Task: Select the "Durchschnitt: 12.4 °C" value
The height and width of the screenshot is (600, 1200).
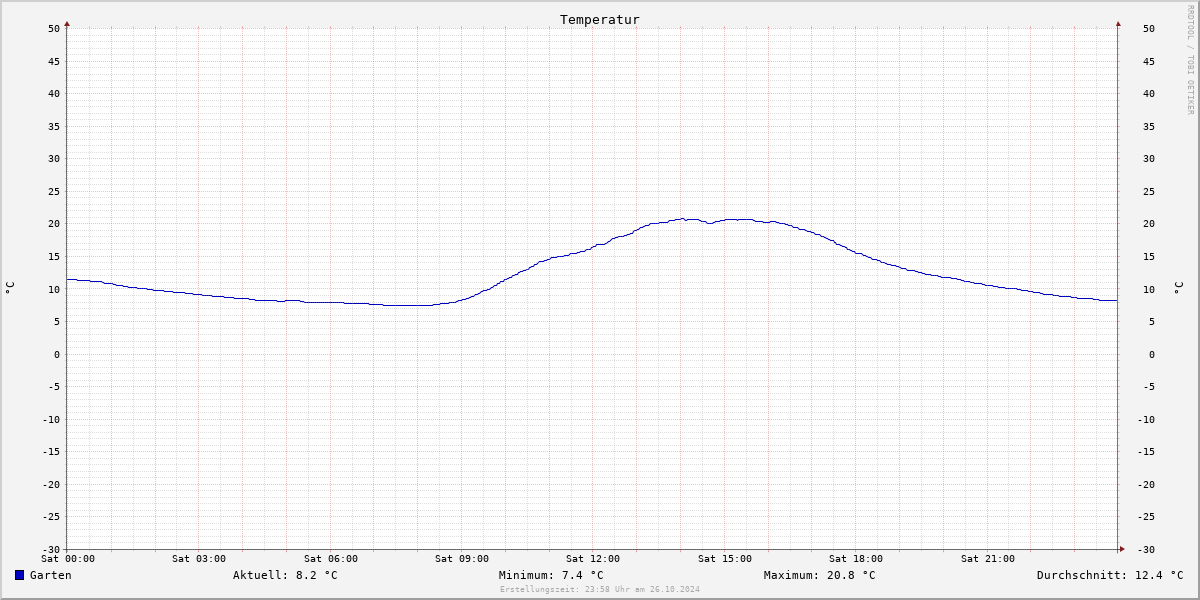Action: pos(1110,575)
